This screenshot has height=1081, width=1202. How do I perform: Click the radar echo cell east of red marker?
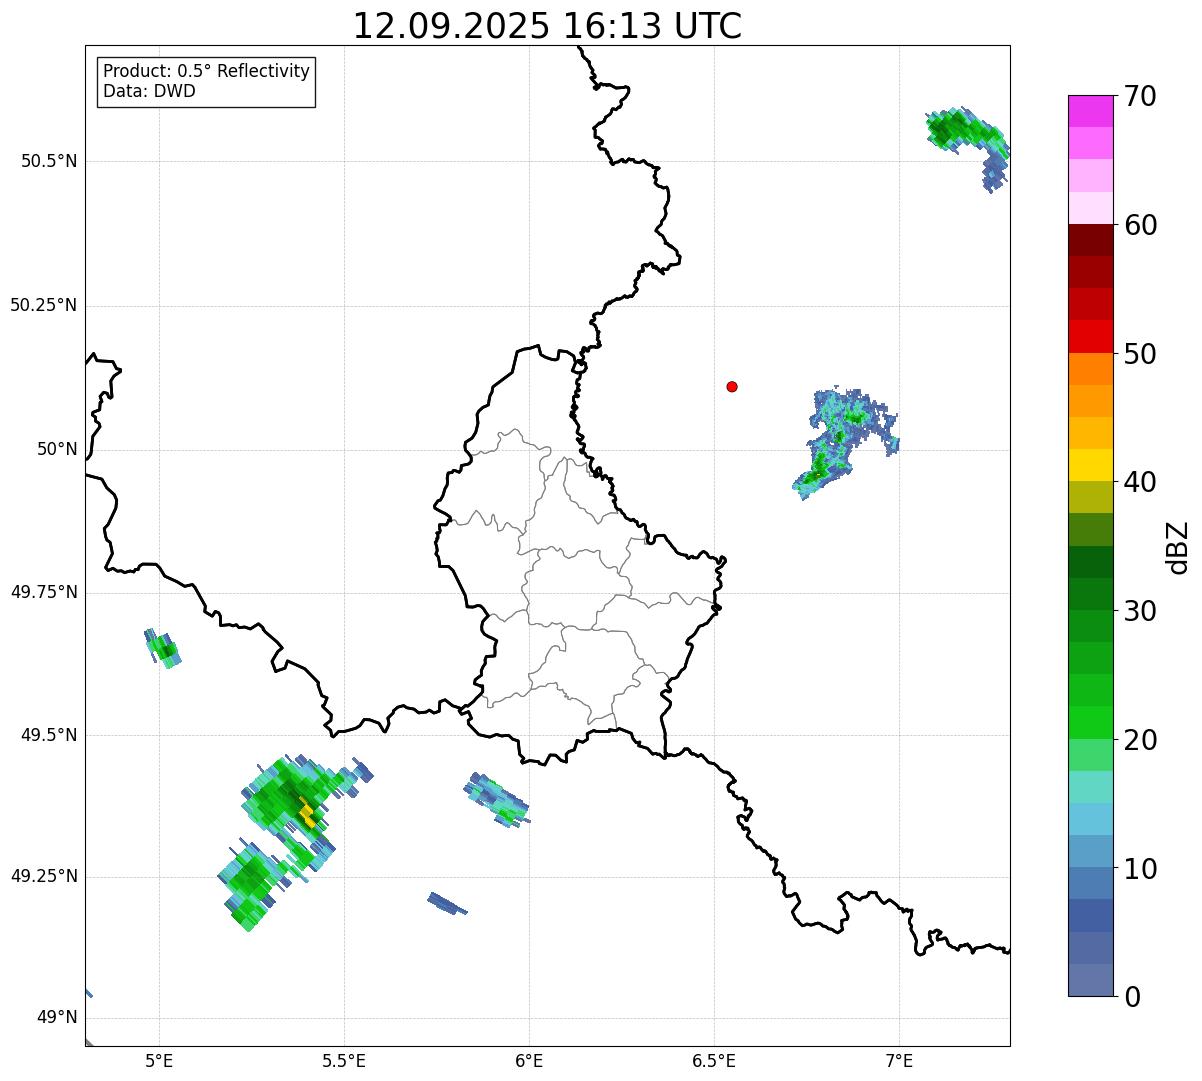pyautogui.click(x=845, y=443)
